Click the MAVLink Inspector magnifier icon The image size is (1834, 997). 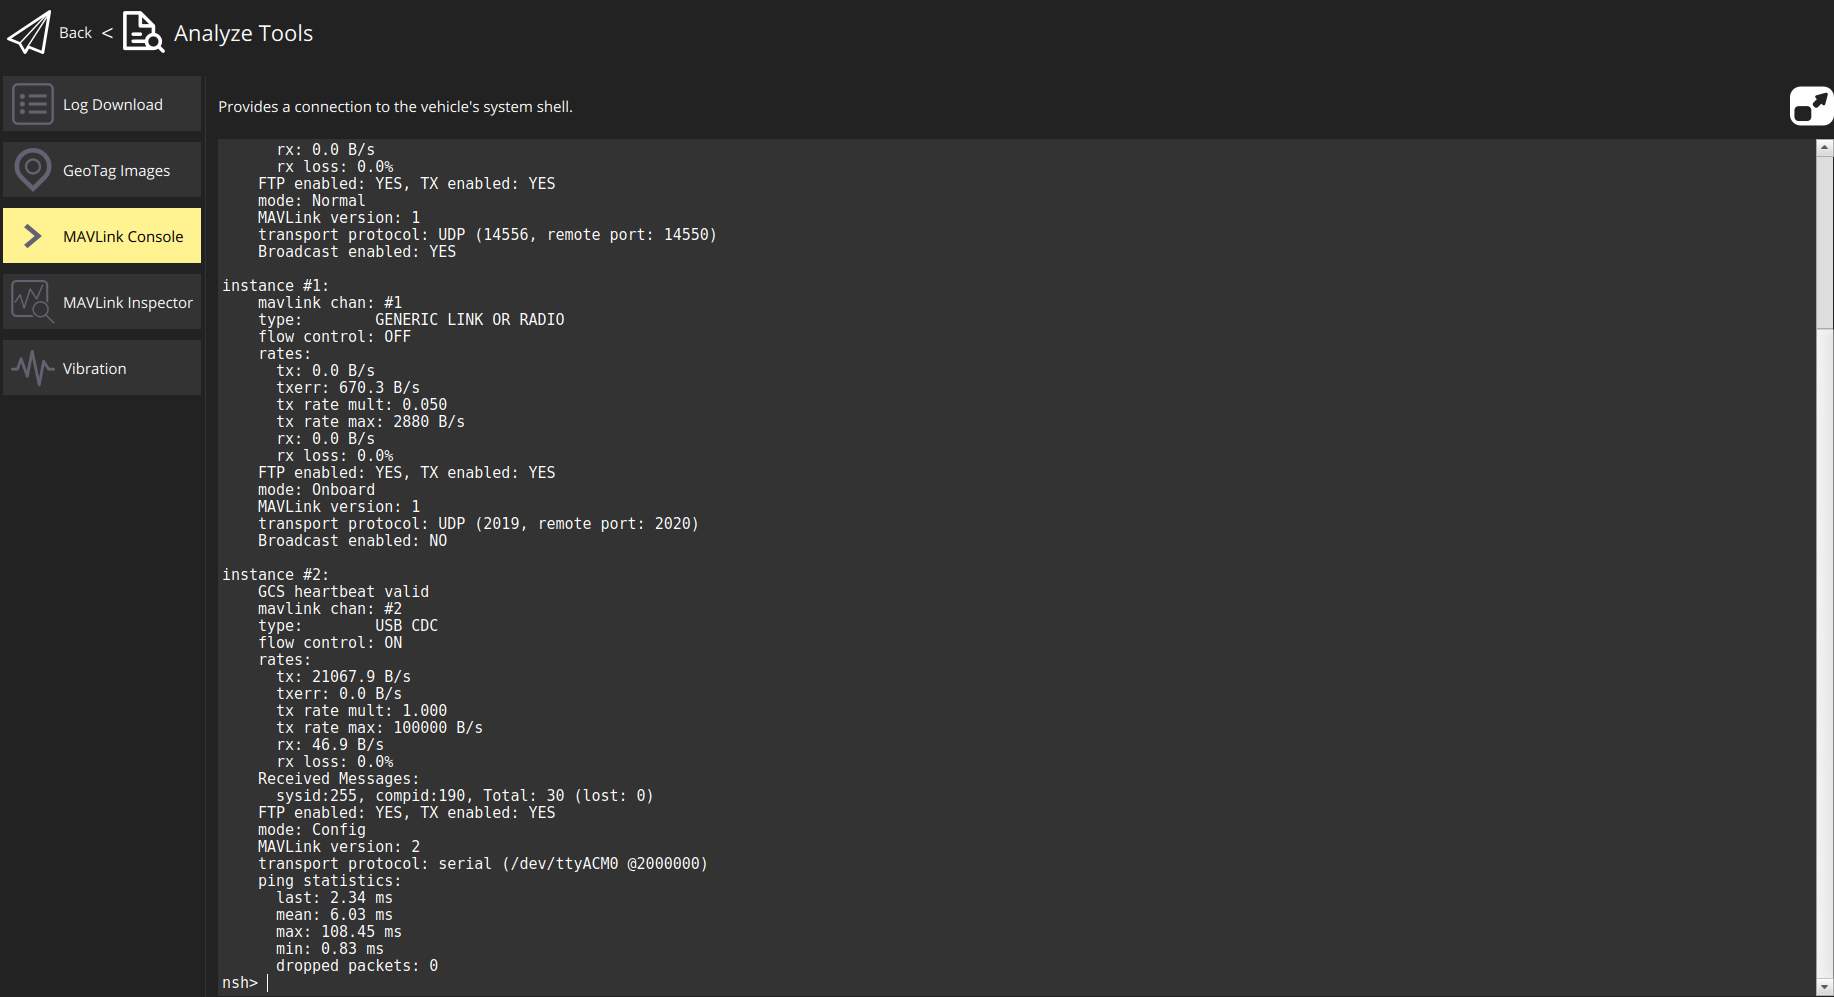point(32,301)
